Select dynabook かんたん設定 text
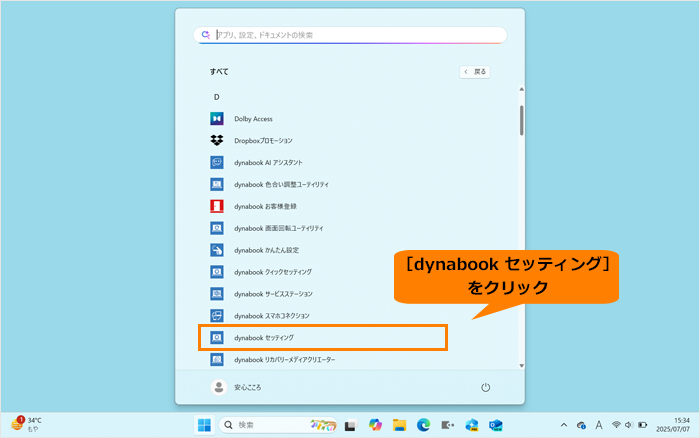 267,250
